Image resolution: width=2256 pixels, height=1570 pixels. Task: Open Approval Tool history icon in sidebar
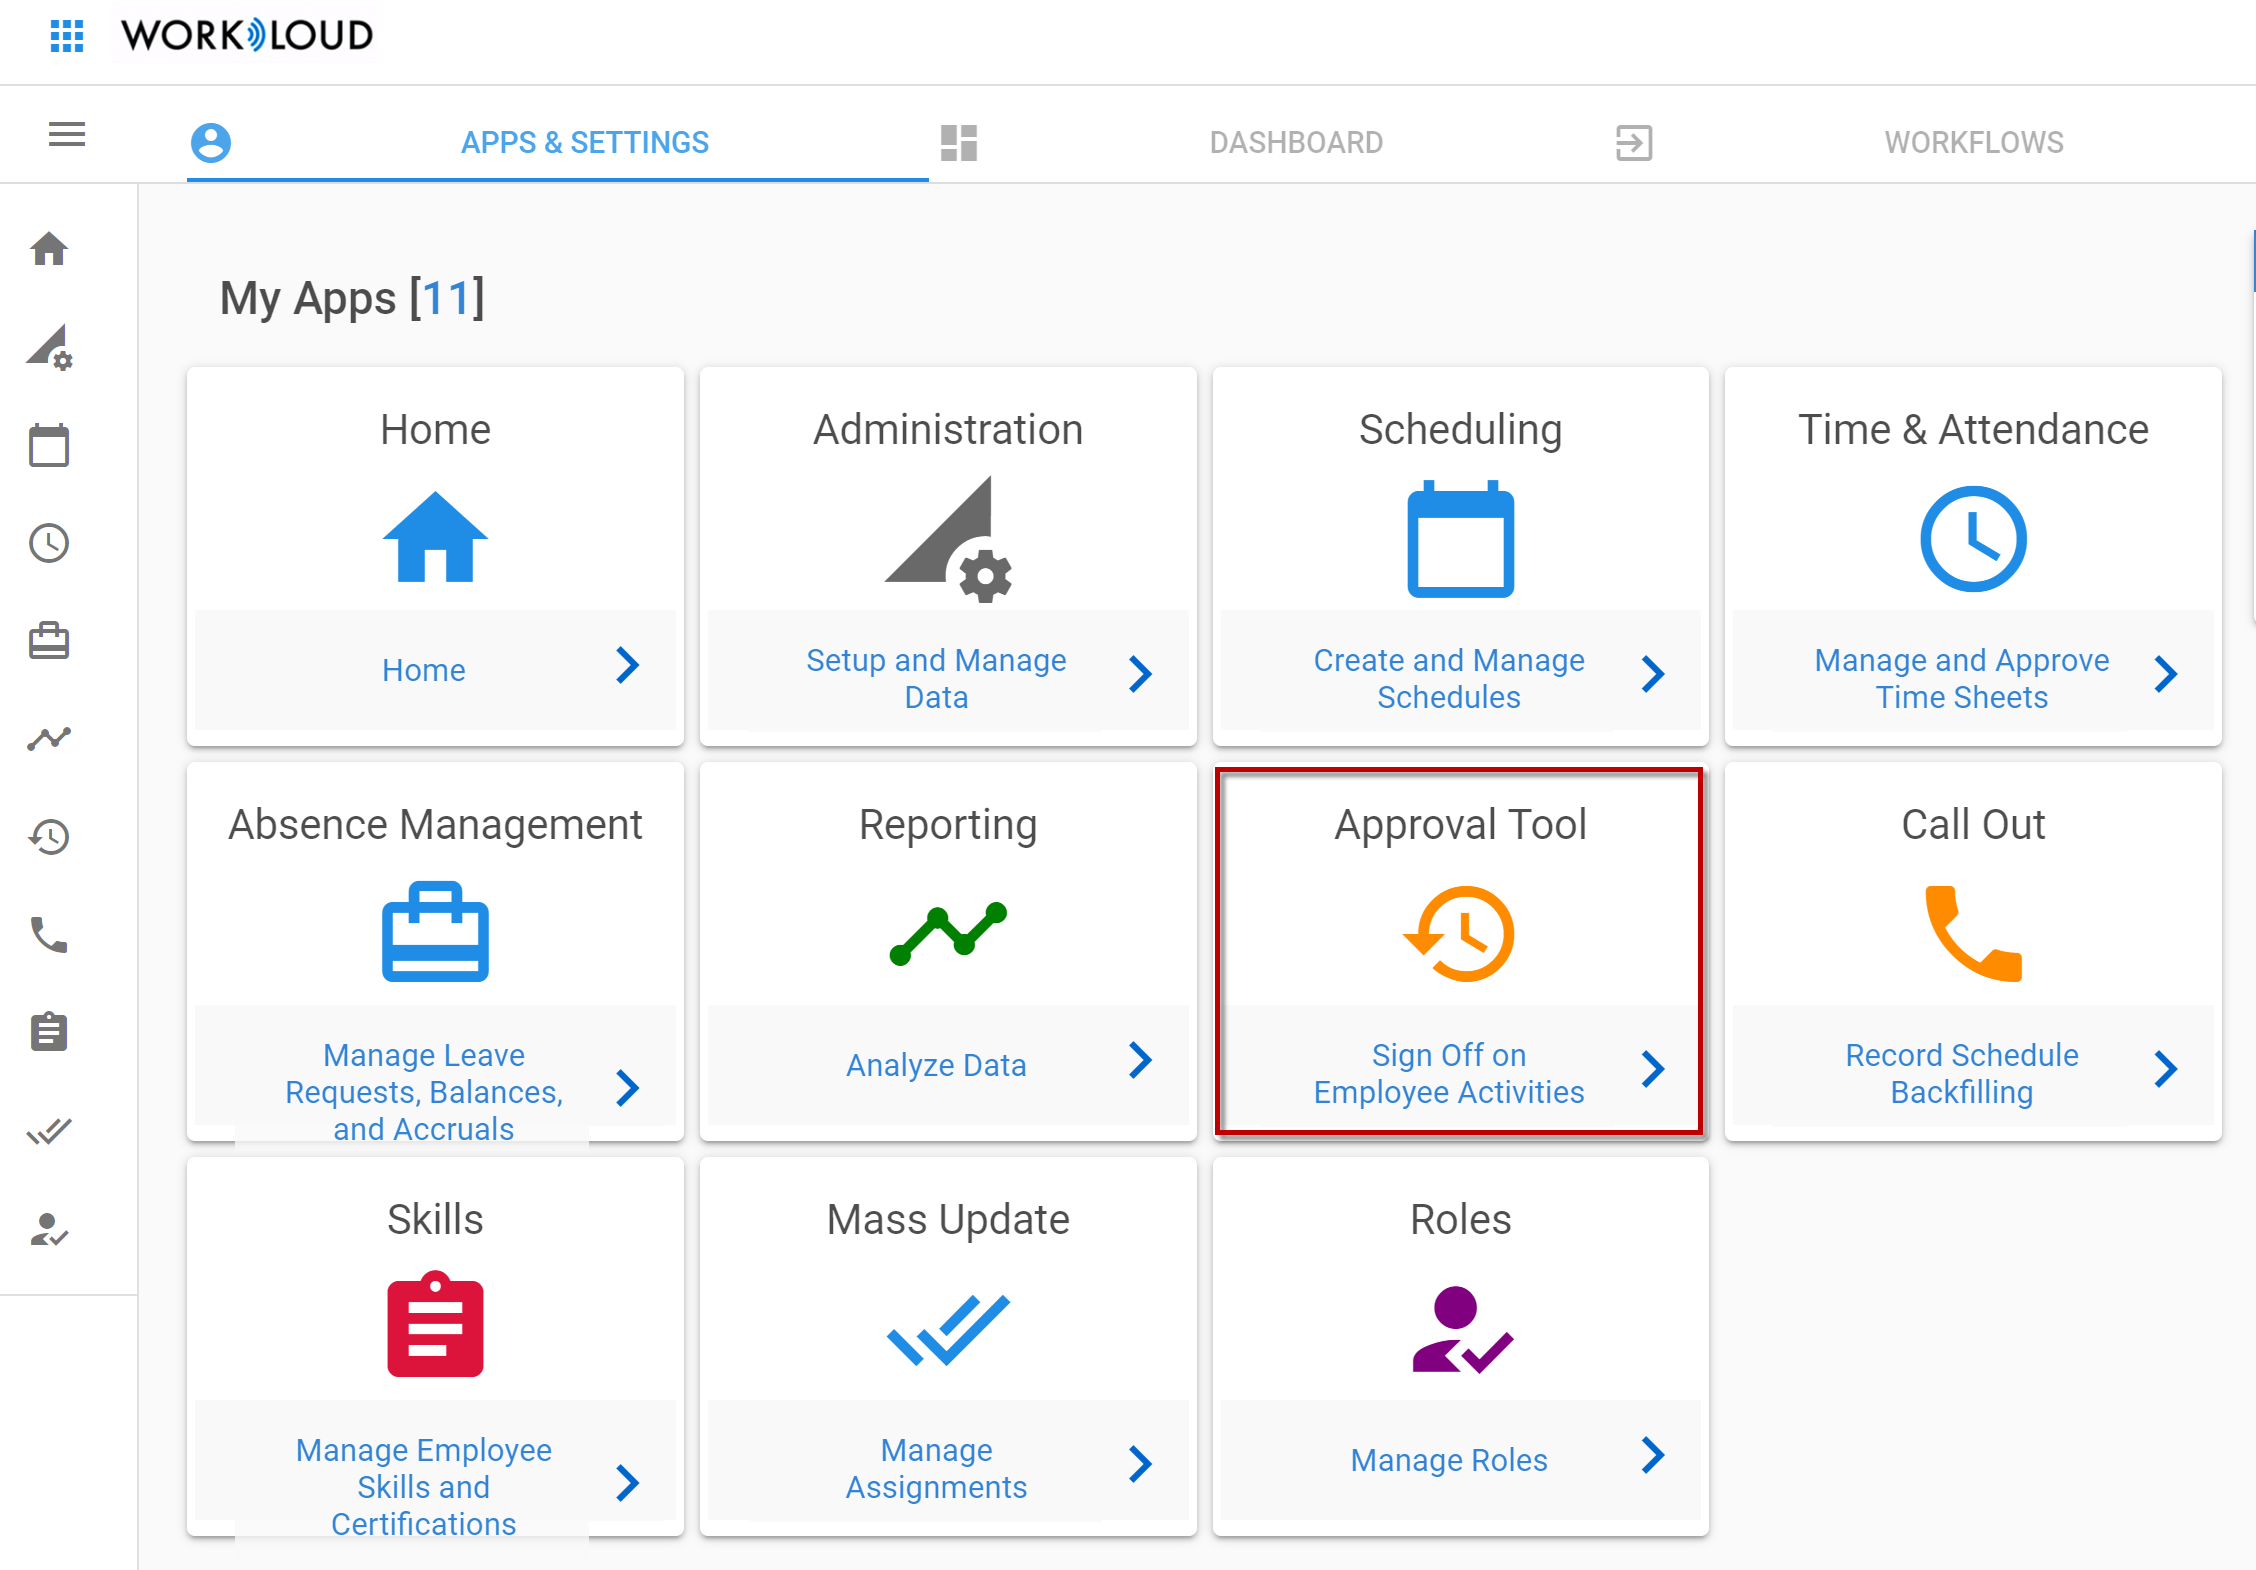49,836
